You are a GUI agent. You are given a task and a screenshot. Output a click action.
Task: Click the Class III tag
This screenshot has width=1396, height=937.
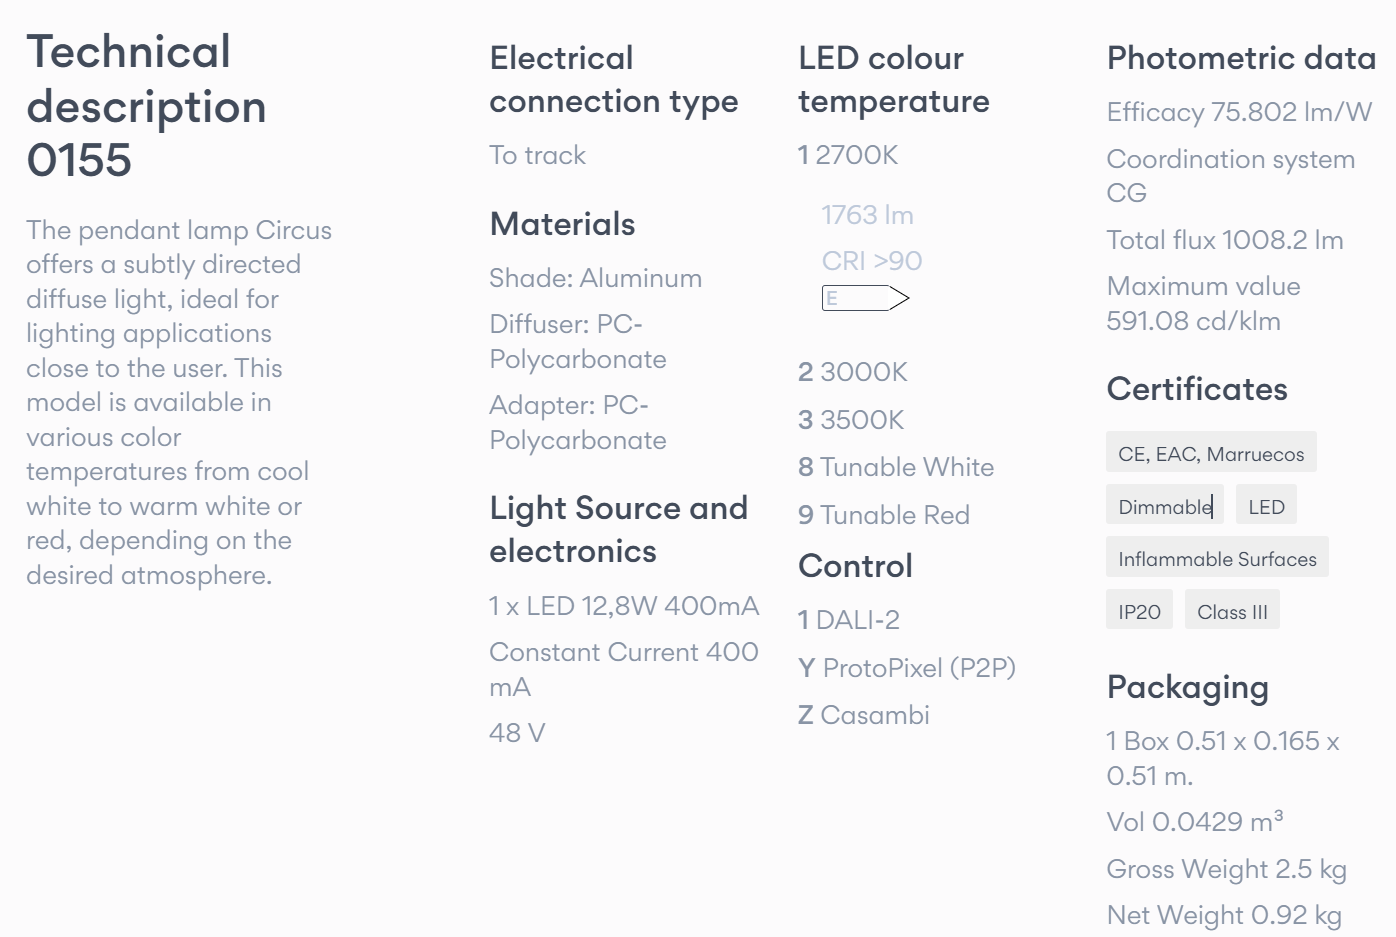1232,612
